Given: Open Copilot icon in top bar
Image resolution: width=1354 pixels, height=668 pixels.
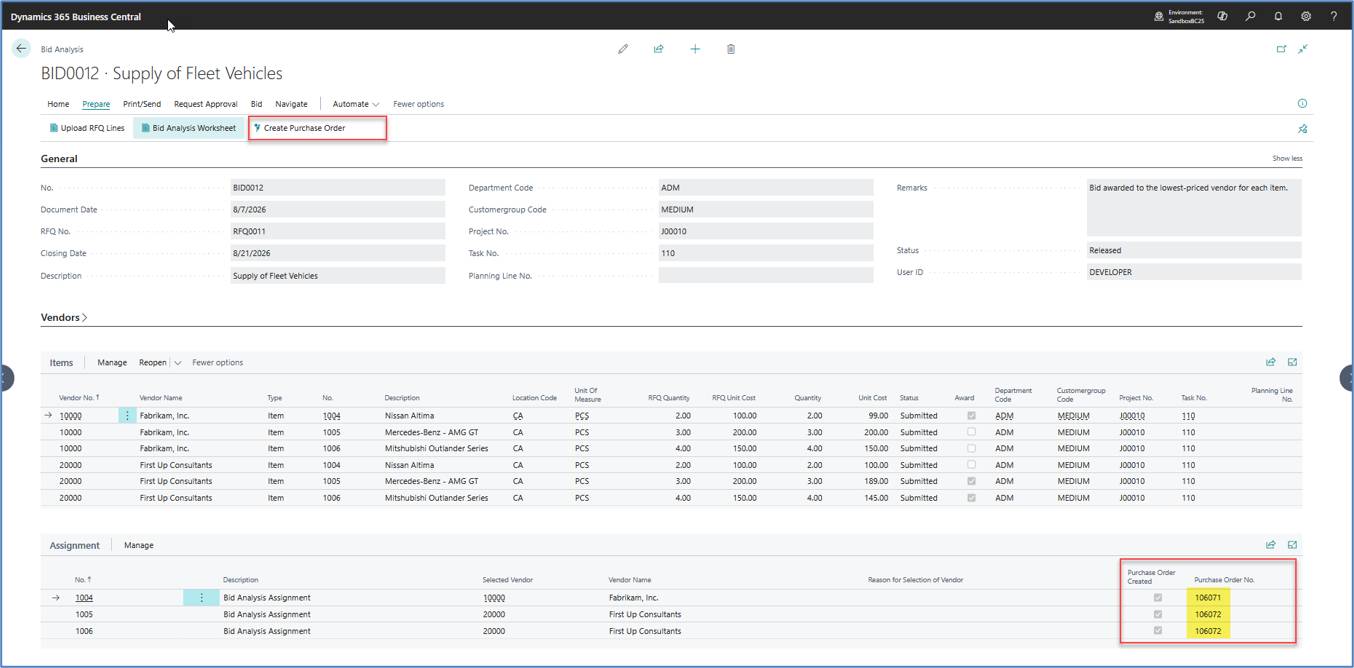Looking at the screenshot, I should [x=1222, y=16].
